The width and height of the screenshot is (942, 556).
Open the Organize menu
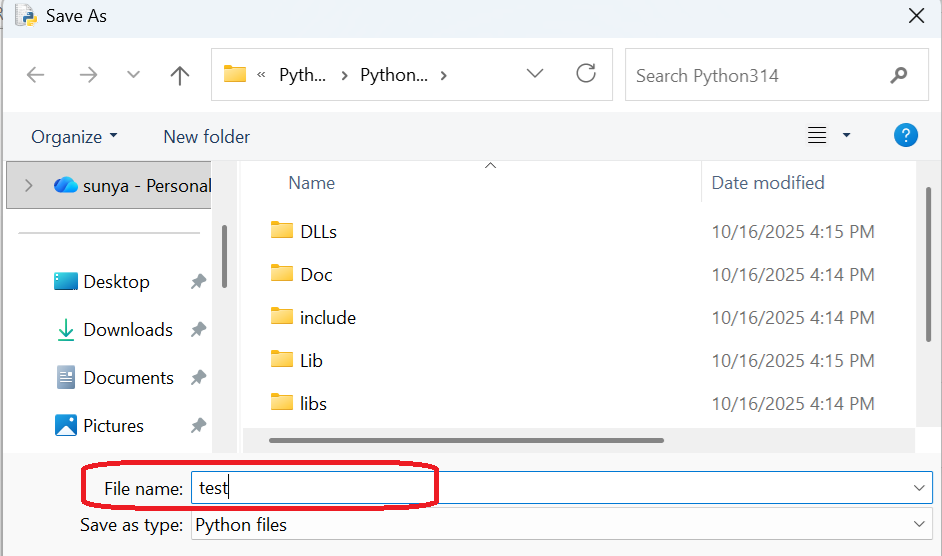point(74,137)
